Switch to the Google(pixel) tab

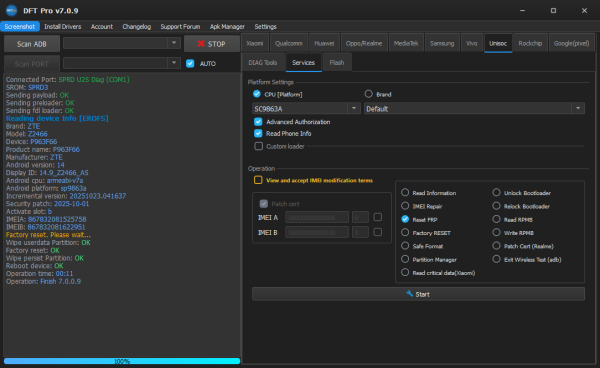tap(571, 43)
